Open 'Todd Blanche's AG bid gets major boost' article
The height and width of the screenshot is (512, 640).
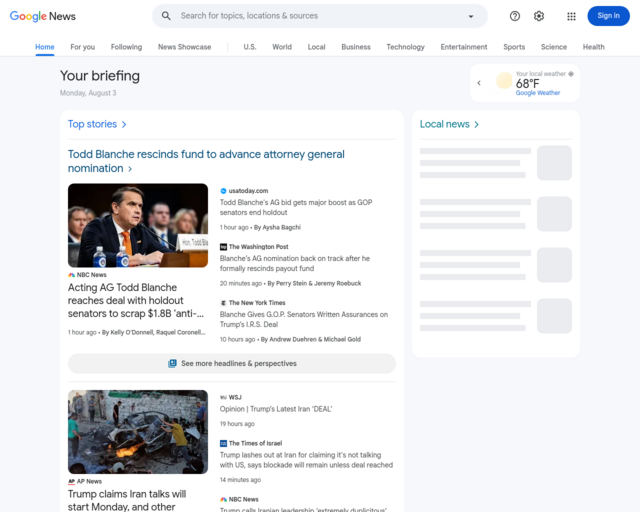(296, 207)
